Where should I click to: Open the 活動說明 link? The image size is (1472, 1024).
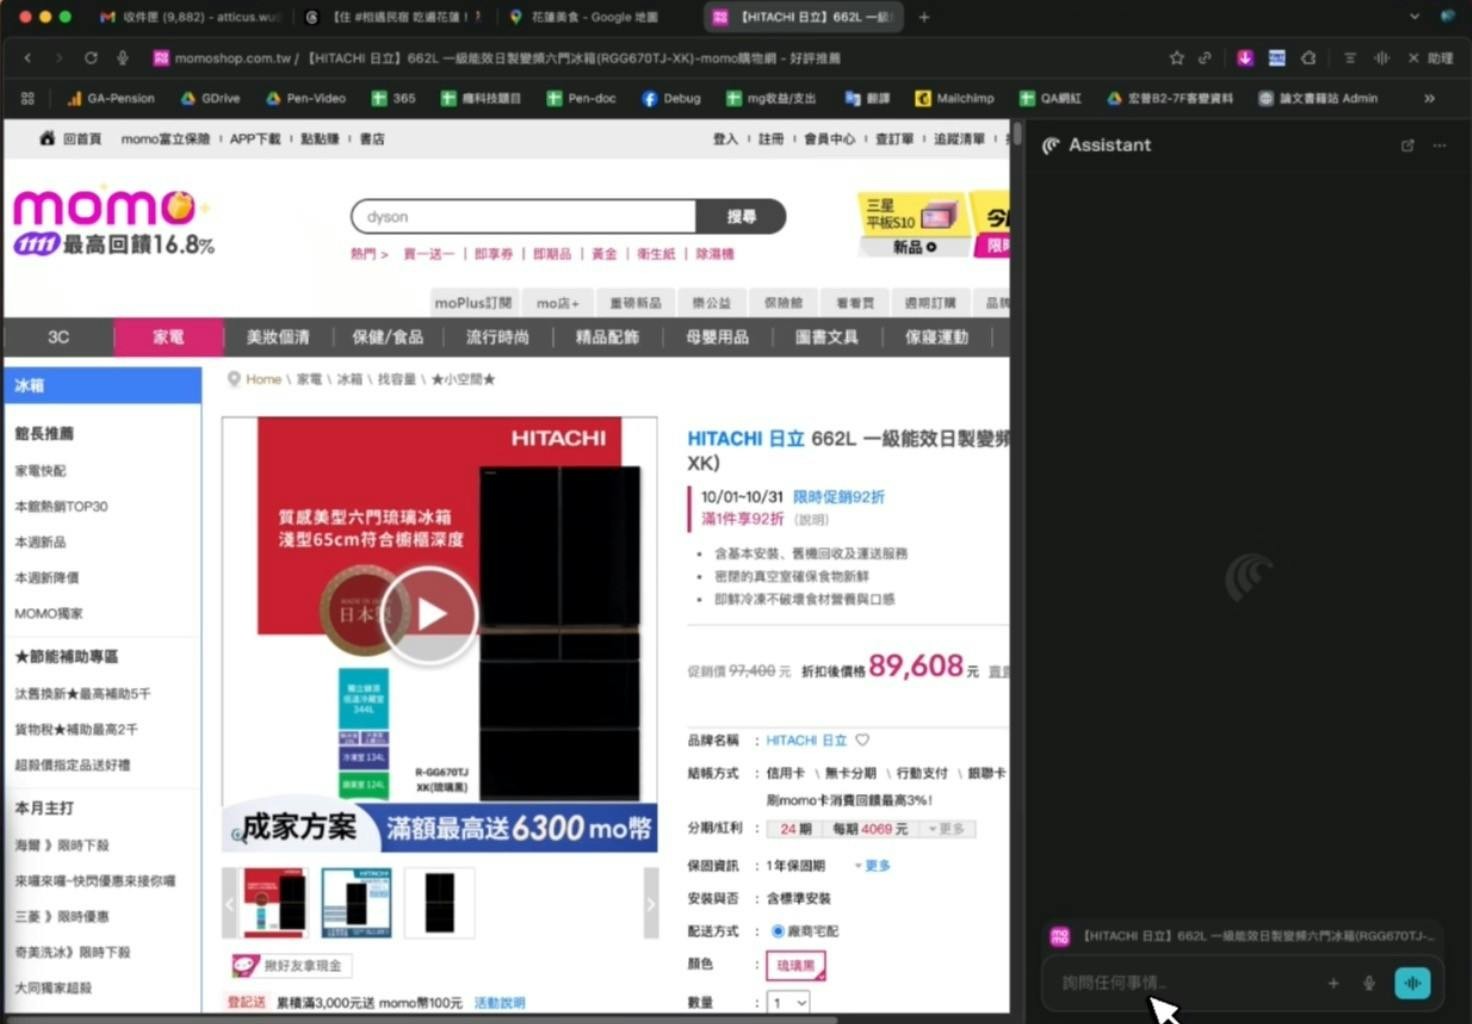(x=499, y=1002)
